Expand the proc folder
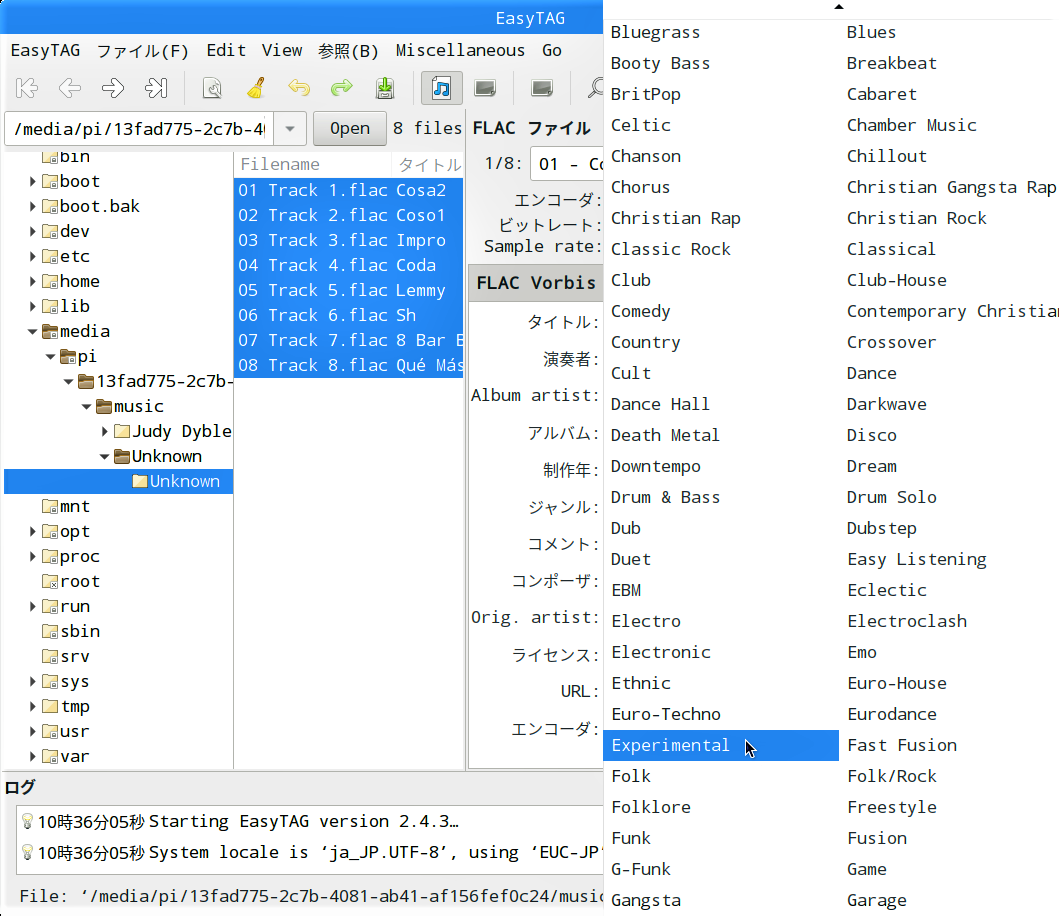 [32, 556]
